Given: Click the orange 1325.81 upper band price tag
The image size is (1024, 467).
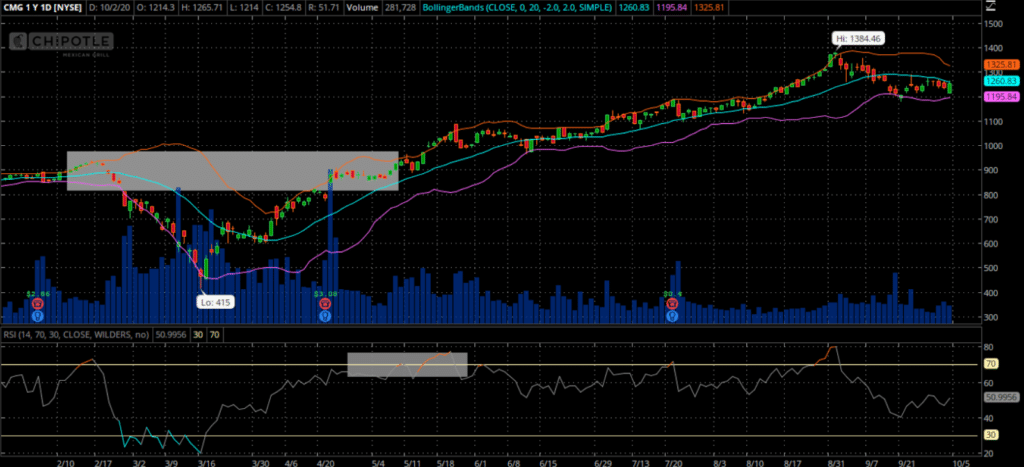Looking at the screenshot, I should tap(1000, 65).
